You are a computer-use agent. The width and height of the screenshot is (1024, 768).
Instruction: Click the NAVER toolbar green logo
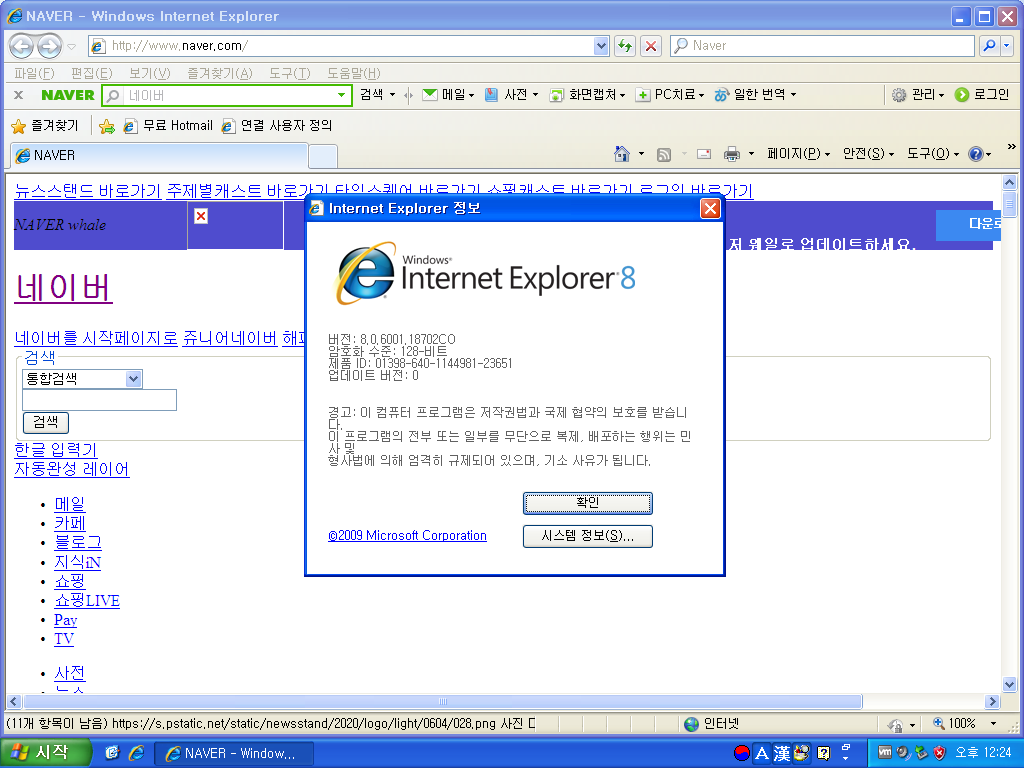pos(67,95)
